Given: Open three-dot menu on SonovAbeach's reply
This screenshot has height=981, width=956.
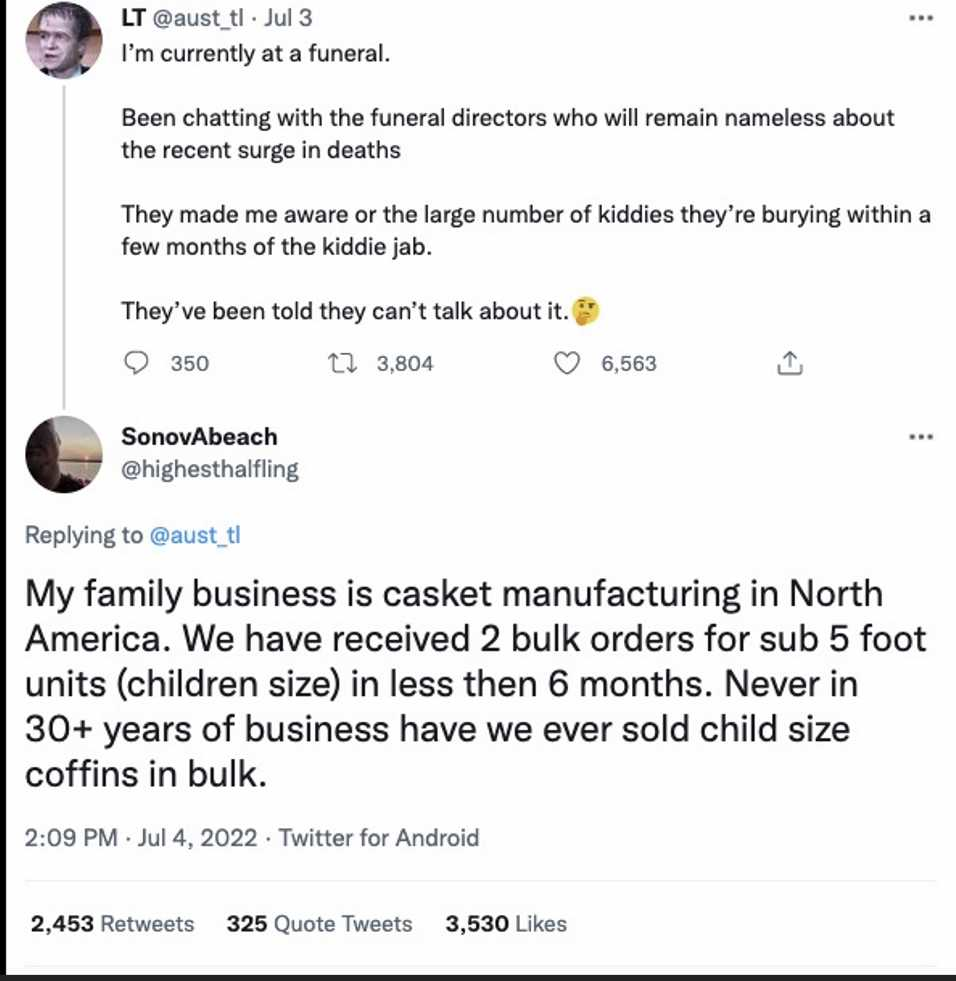Looking at the screenshot, I should click(919, 437).
